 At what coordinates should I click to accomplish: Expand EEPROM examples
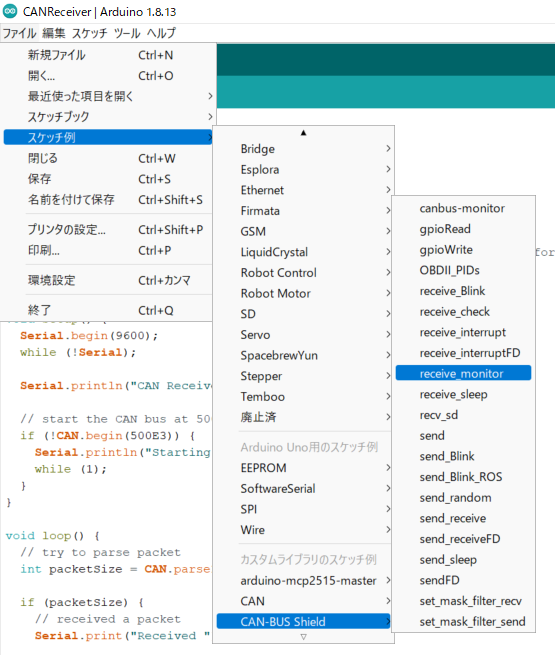304,468
